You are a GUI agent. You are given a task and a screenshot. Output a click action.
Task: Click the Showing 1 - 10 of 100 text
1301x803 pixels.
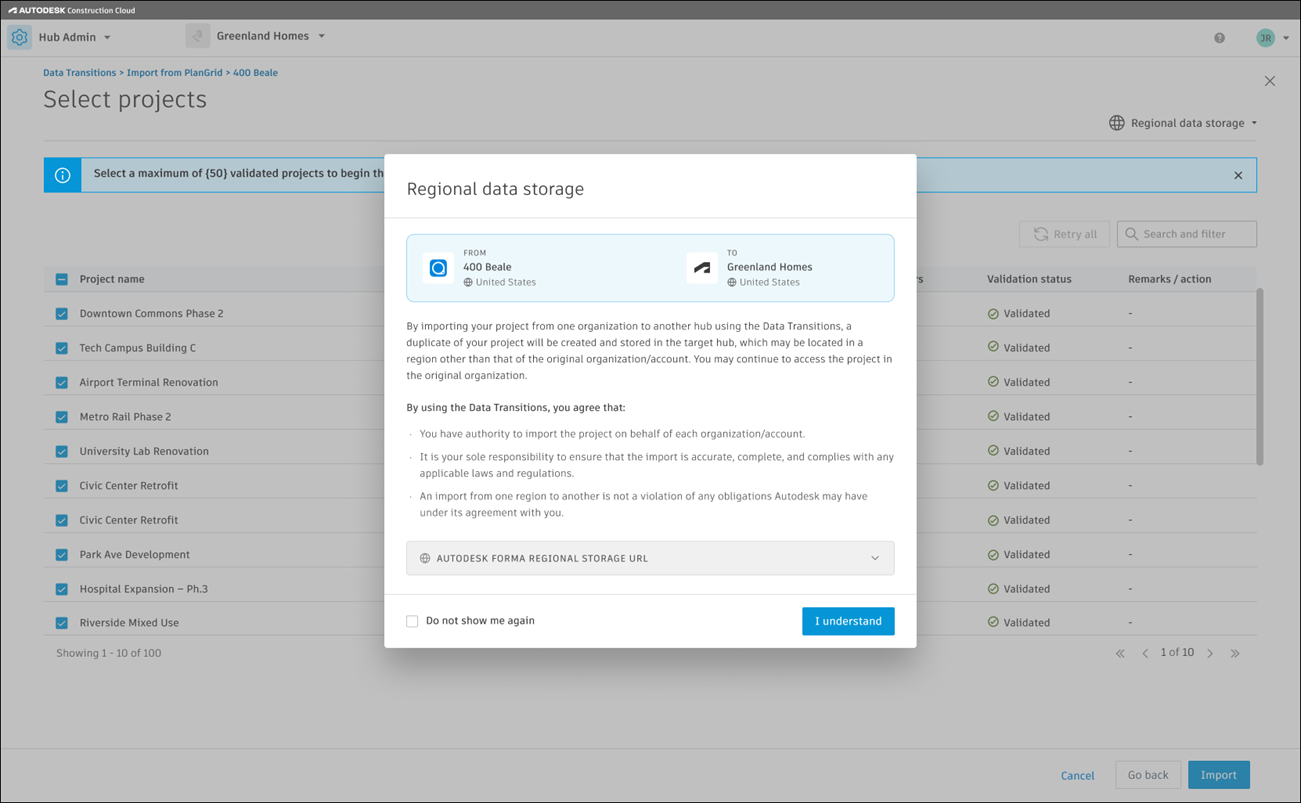click(109, 653)
